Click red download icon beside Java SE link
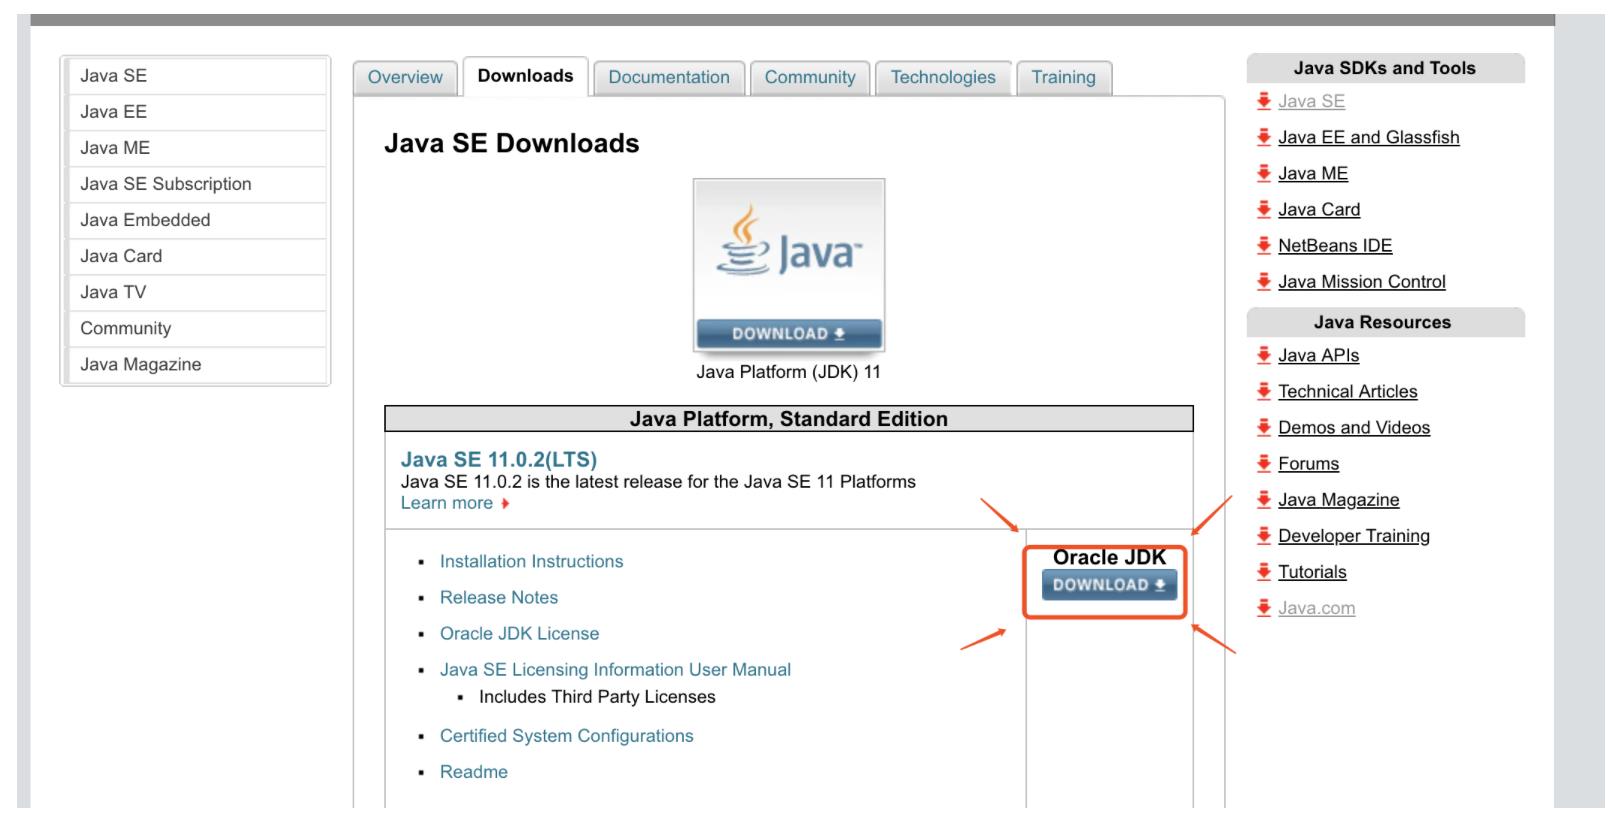 tap(1264, 101)
